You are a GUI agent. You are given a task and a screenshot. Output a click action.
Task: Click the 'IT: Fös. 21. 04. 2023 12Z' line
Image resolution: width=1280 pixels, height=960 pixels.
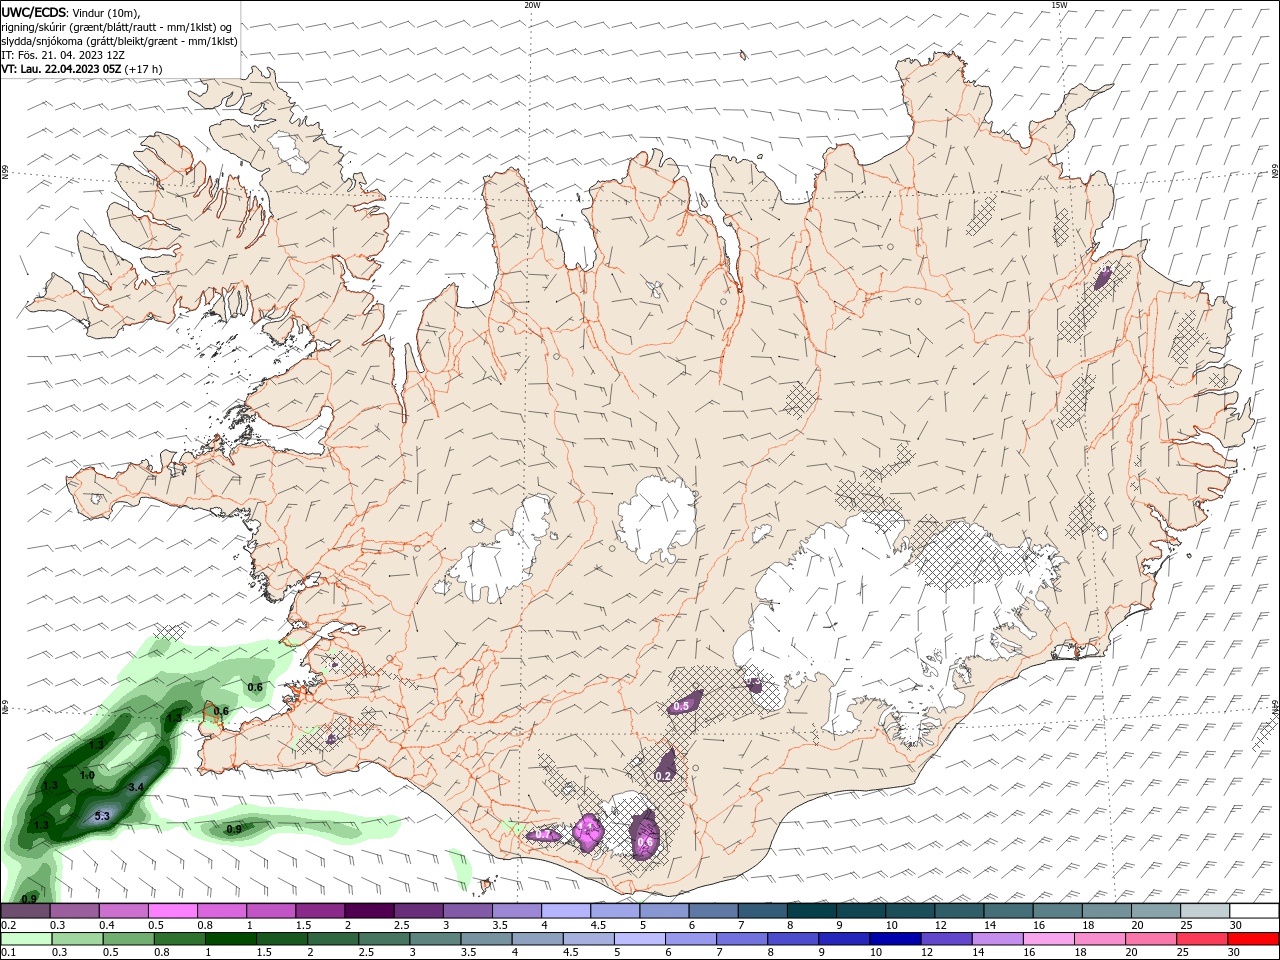pos(63,55)
